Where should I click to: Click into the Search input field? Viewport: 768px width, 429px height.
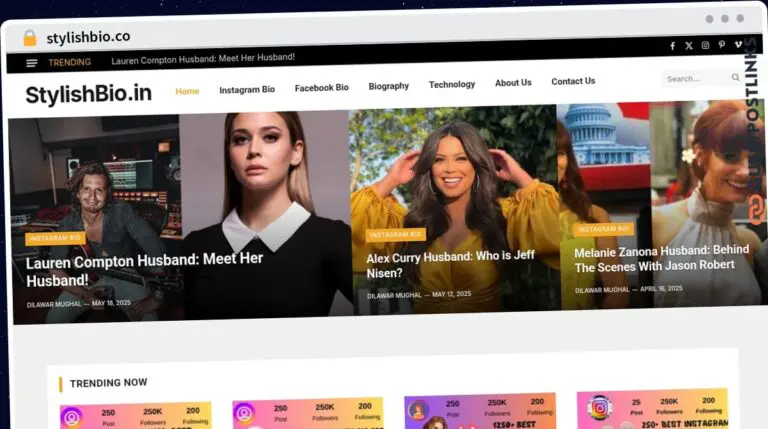click(x=696, y=78)
